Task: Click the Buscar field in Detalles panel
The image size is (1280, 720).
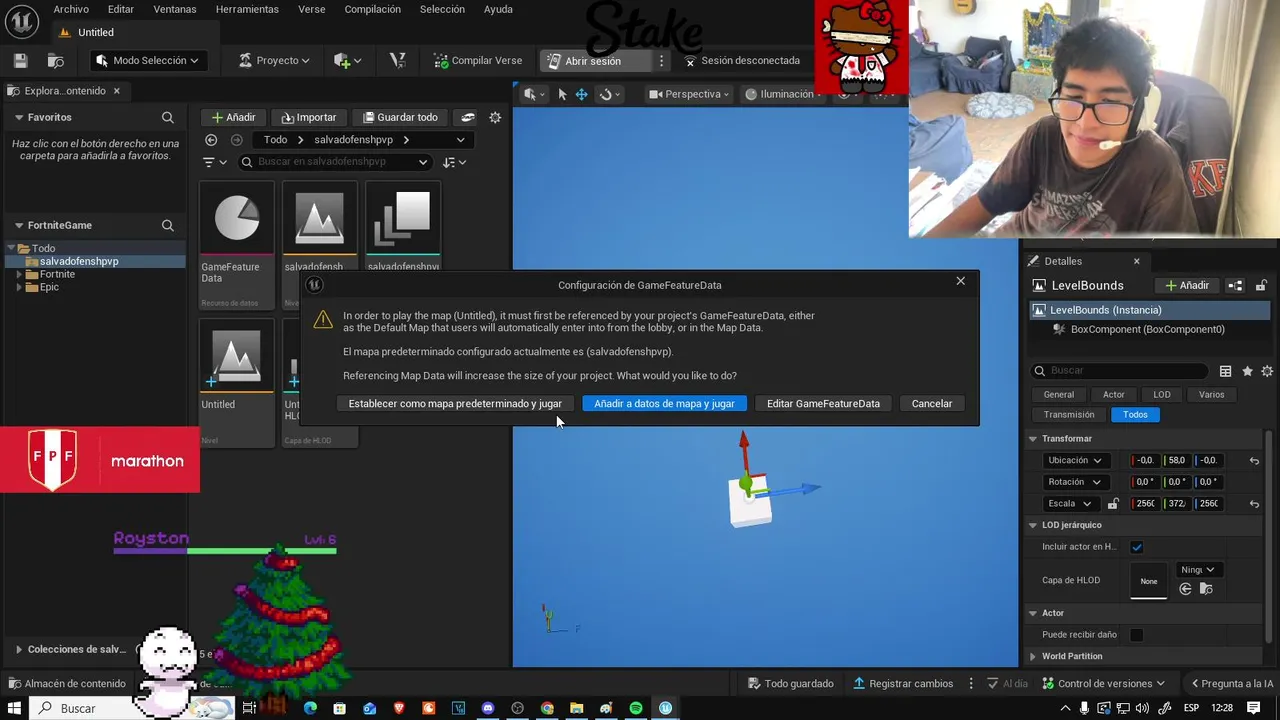Action: coord(1120,371)
